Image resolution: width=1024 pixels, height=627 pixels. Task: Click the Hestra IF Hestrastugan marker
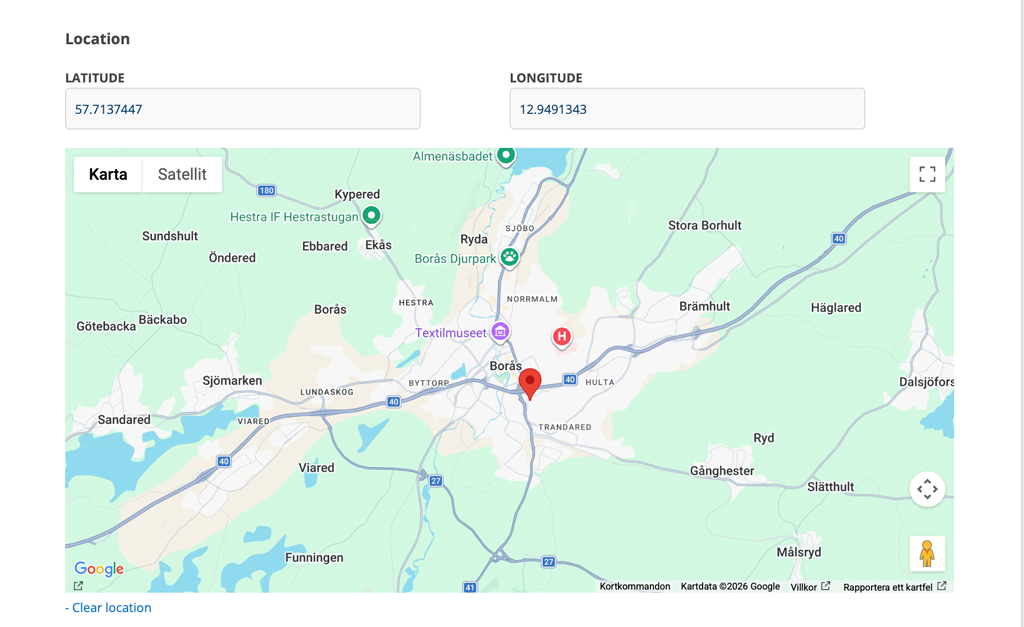click(x=372, y=215)
